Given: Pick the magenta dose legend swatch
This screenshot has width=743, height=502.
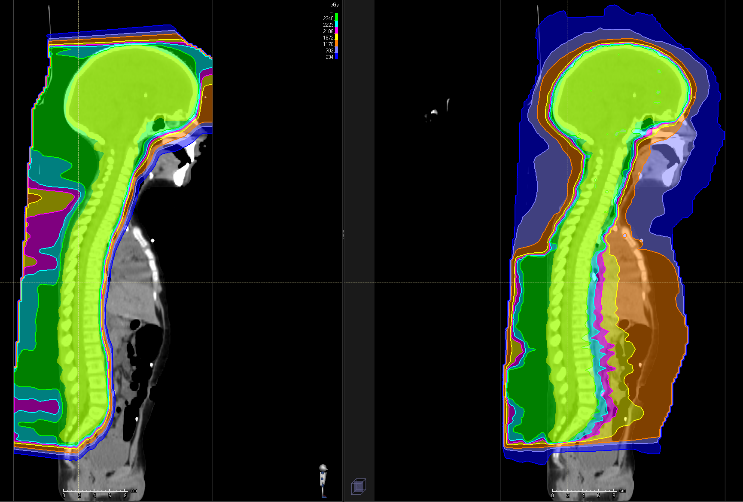Looking at the screenshot, I should click(x=336, y=31).
